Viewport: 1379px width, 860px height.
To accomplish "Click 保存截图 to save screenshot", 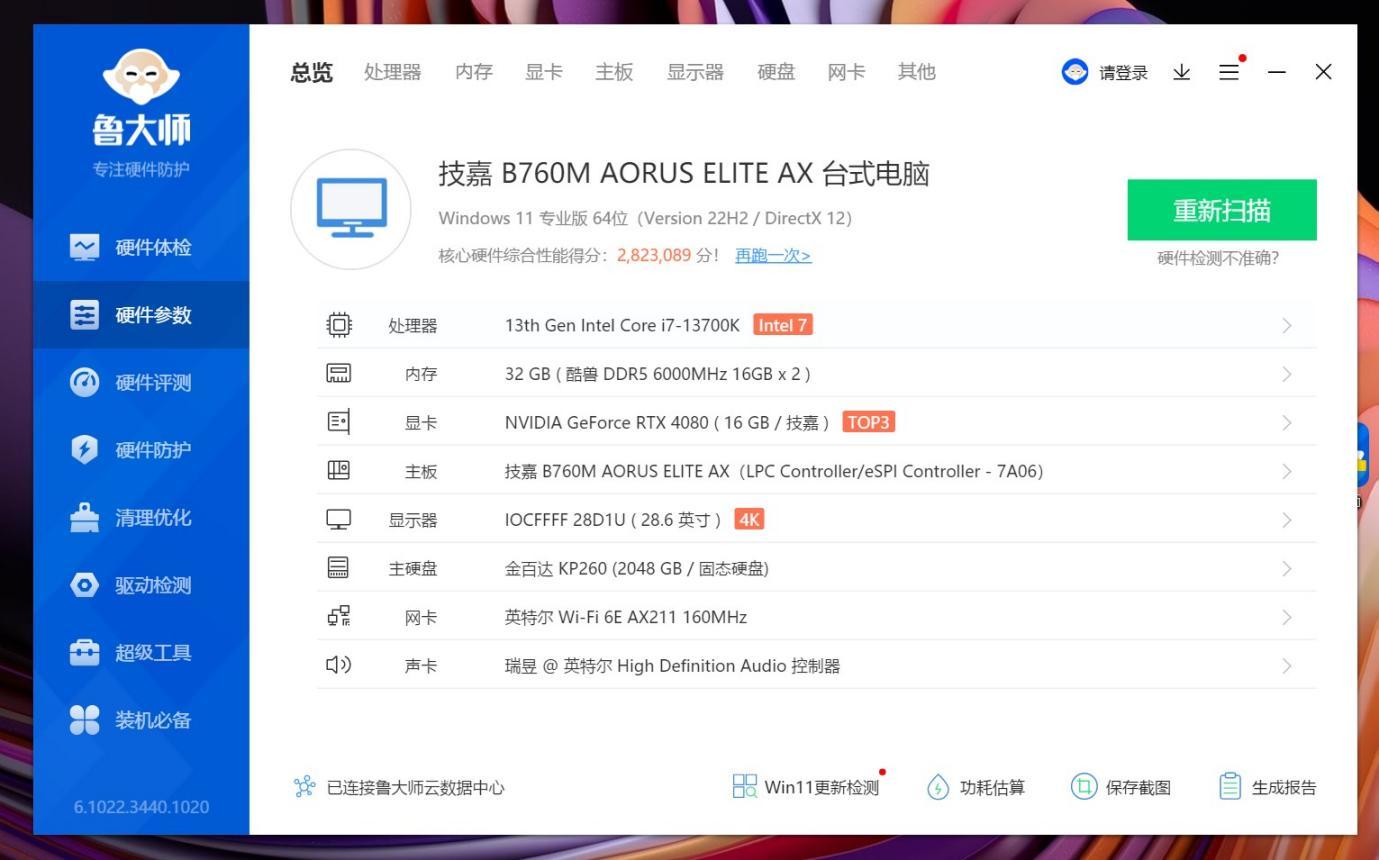I will [x=1121, y=787].
